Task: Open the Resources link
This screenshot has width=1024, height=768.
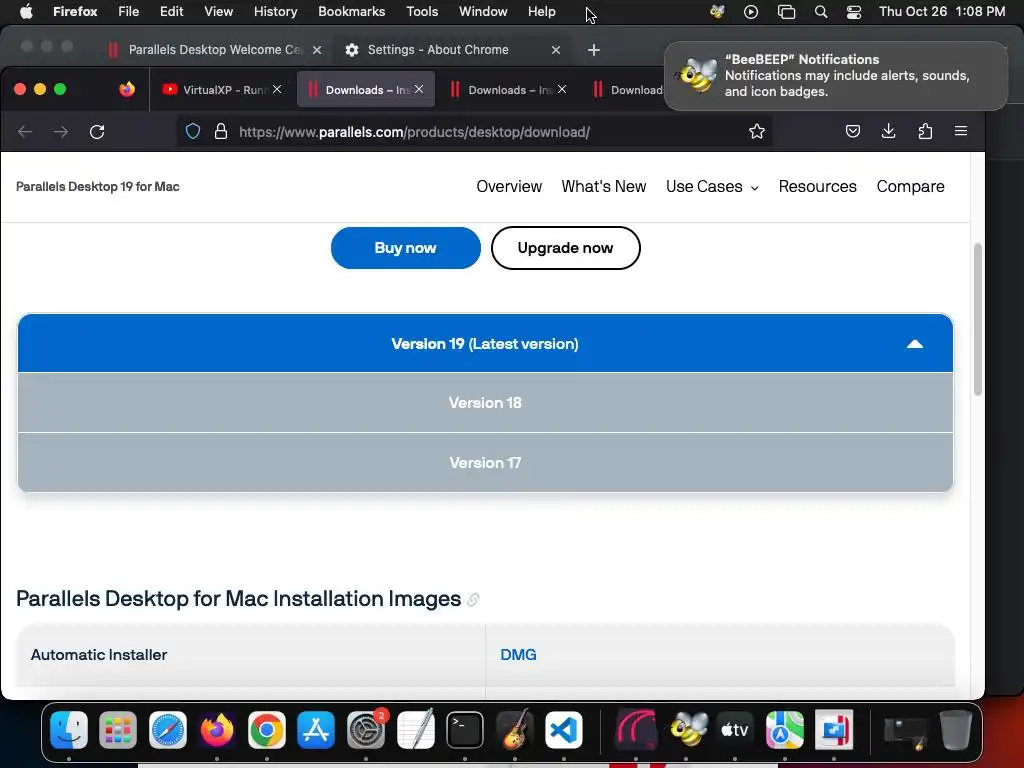Action: 817,187
